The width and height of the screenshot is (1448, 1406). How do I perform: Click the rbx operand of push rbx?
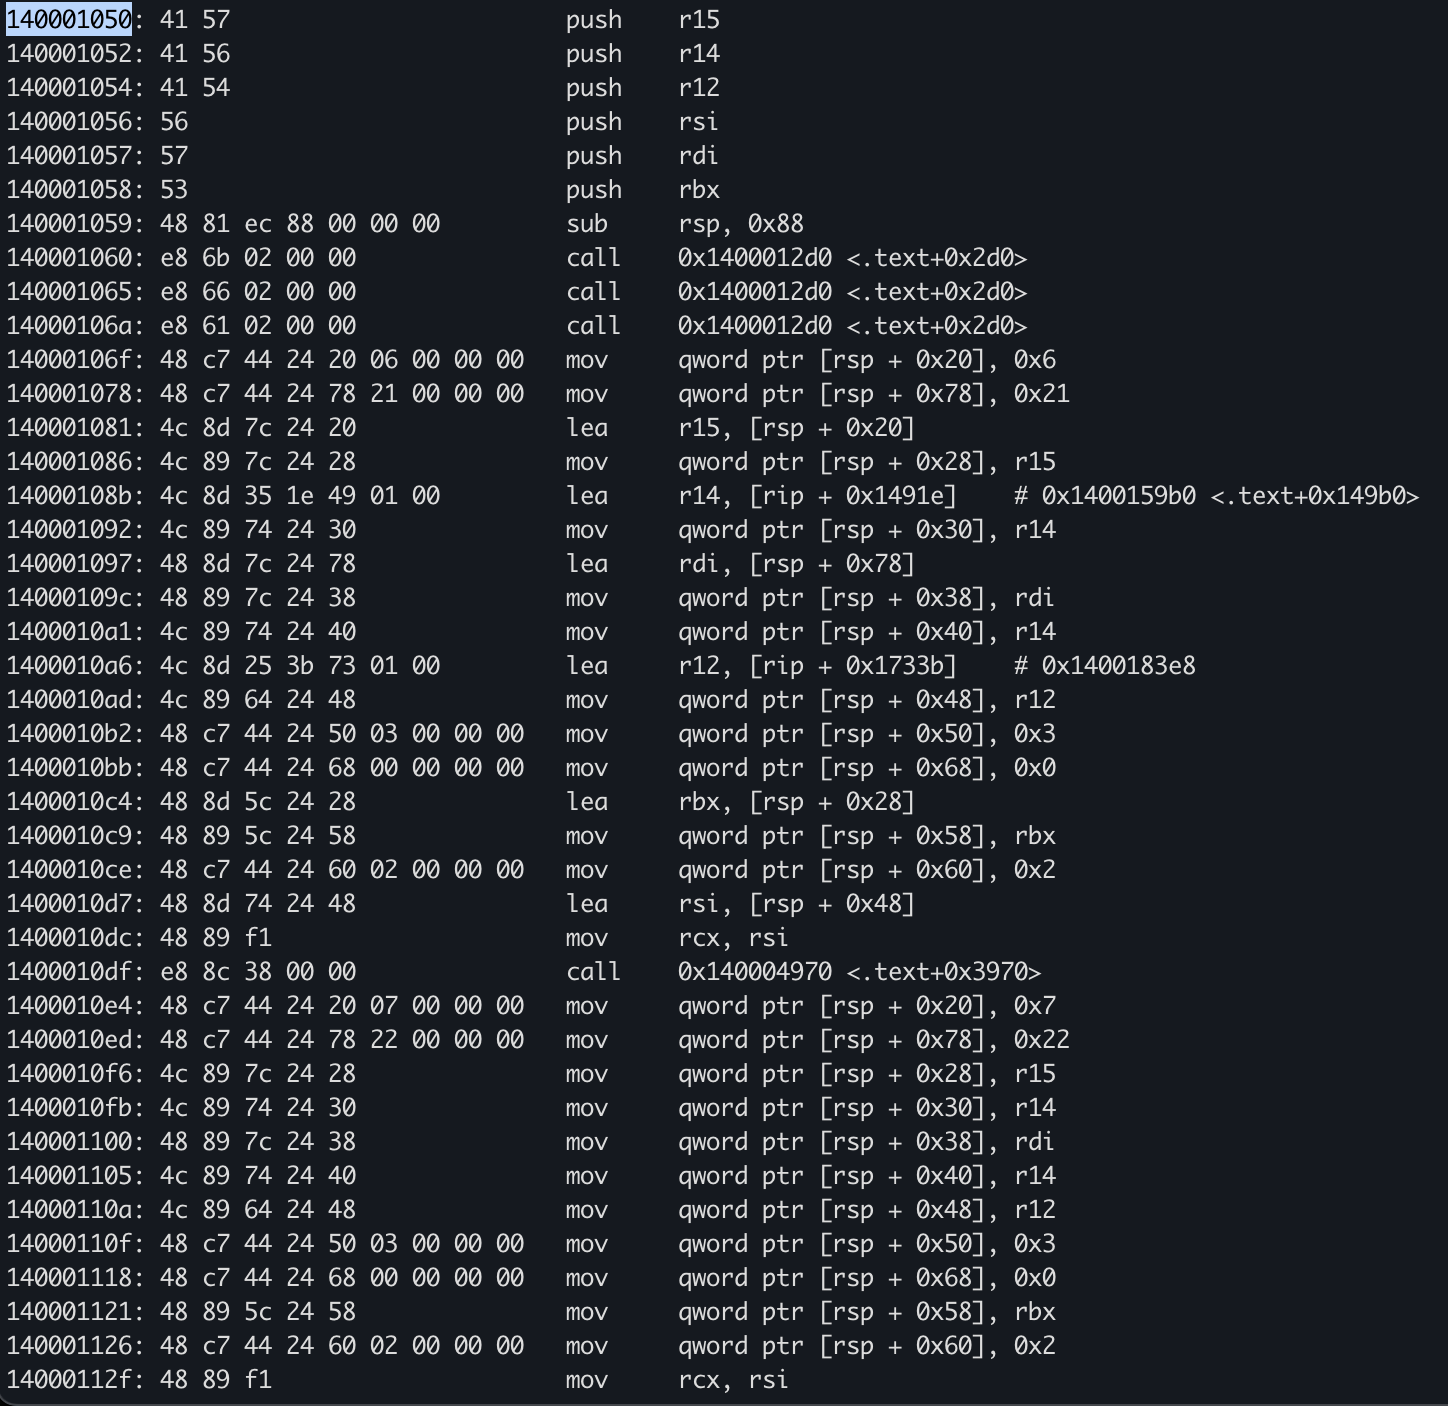(698, 190)
